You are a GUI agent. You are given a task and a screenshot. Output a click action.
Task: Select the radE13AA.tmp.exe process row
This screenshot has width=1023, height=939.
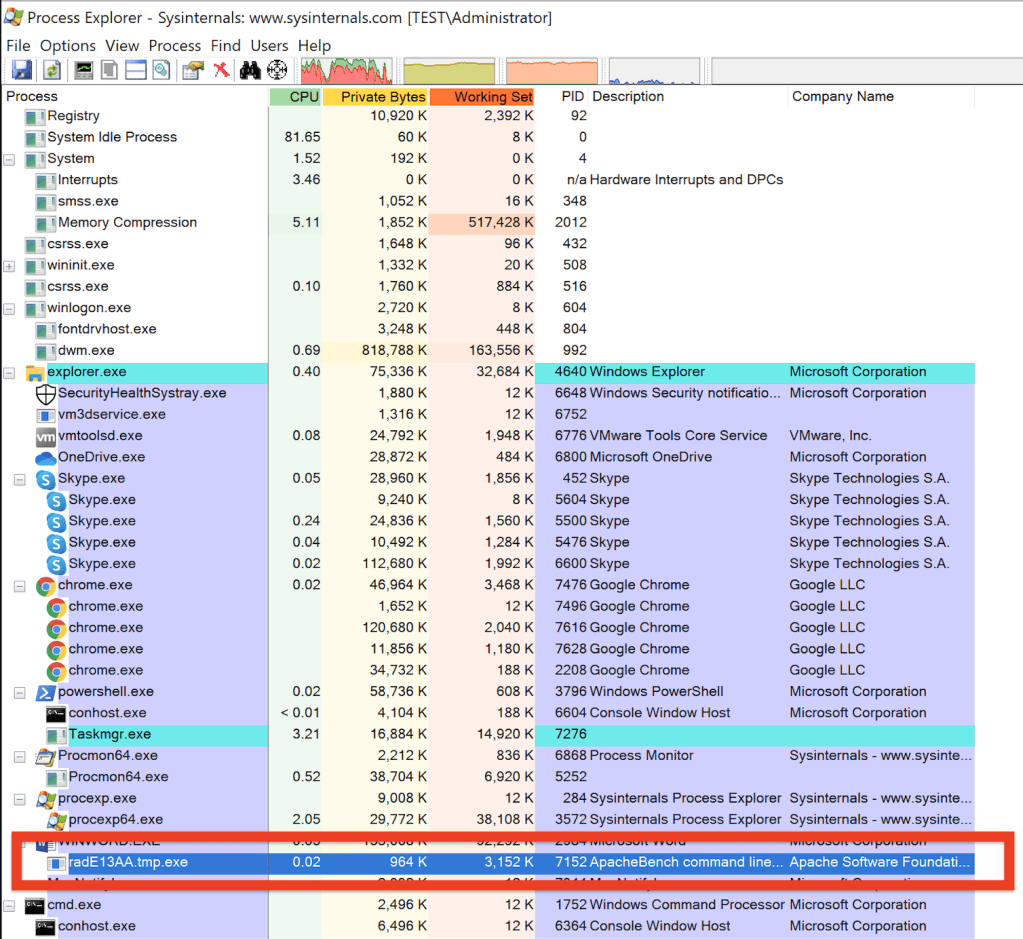[128, 862]
